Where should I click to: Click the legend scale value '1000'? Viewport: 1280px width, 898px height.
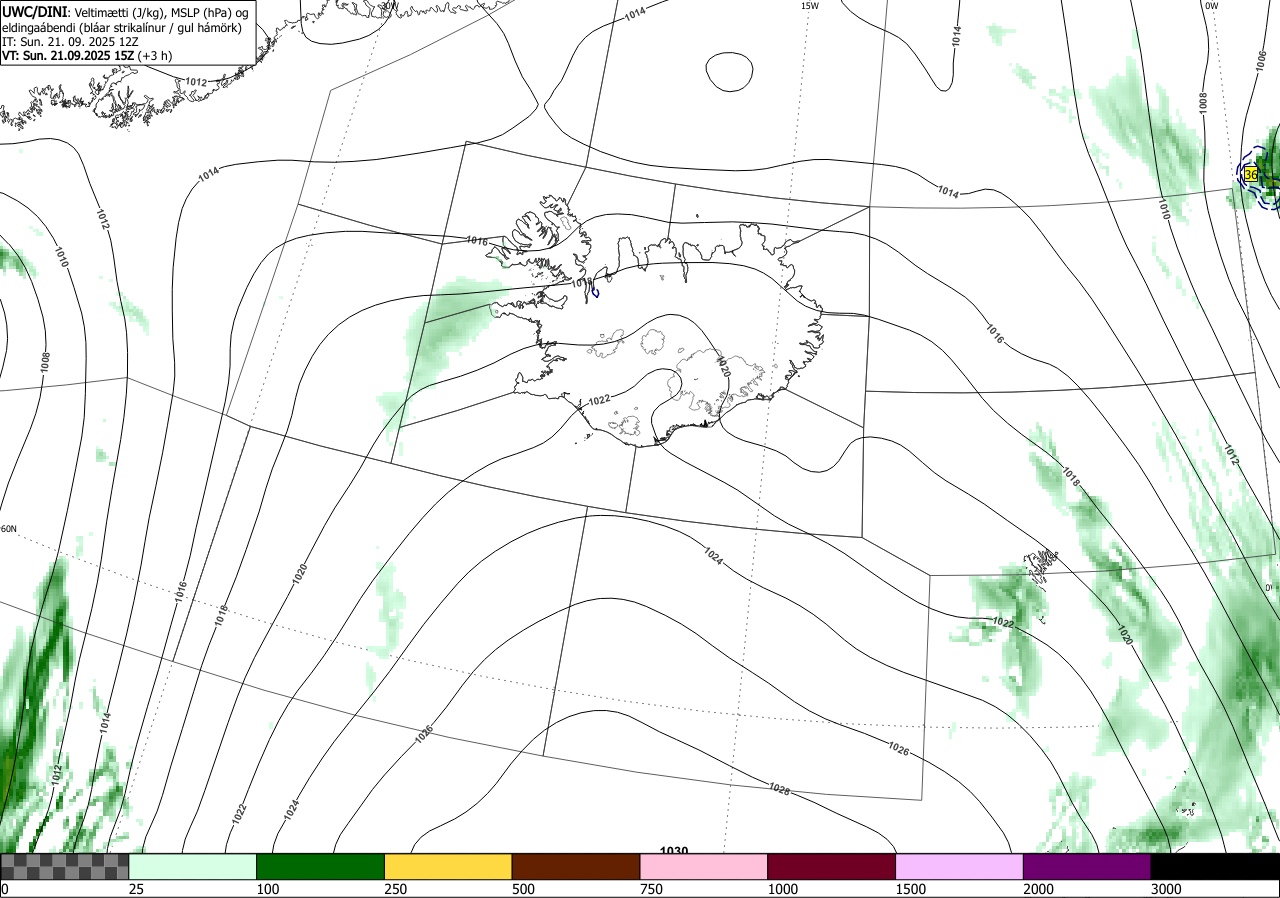(782, 889)
